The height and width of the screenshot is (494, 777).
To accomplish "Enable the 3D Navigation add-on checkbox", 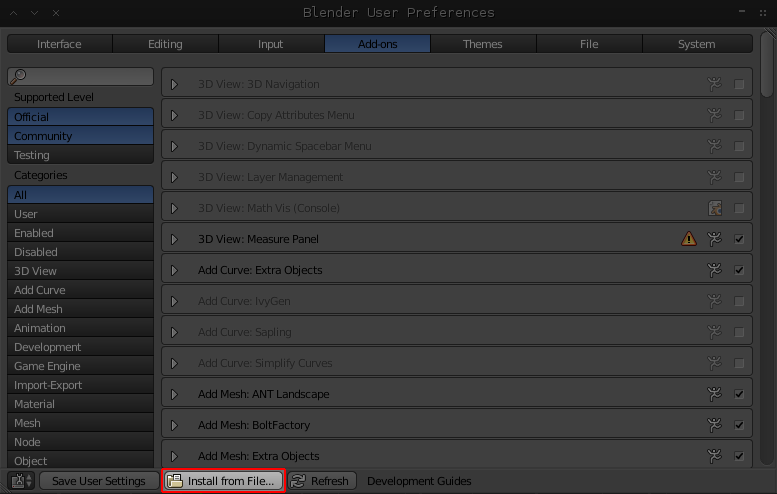I will (739, 84).
